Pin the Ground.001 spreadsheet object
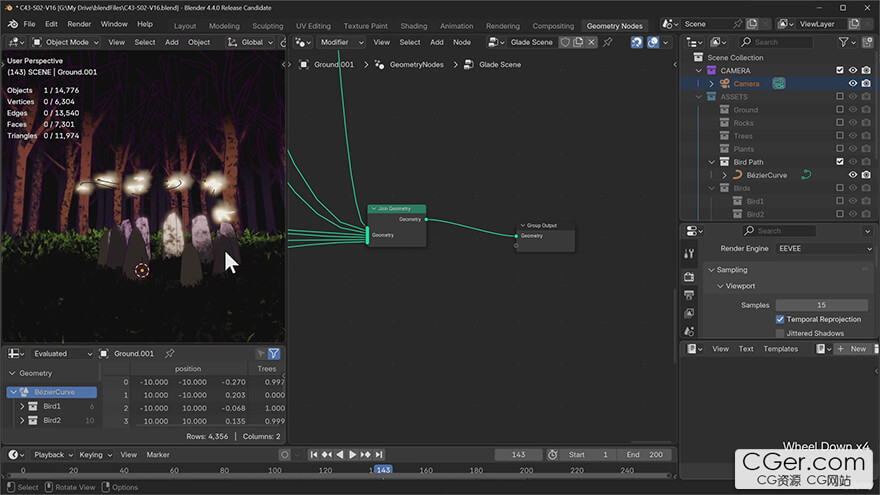Viewport: 880px width, 495px height. 169,354
